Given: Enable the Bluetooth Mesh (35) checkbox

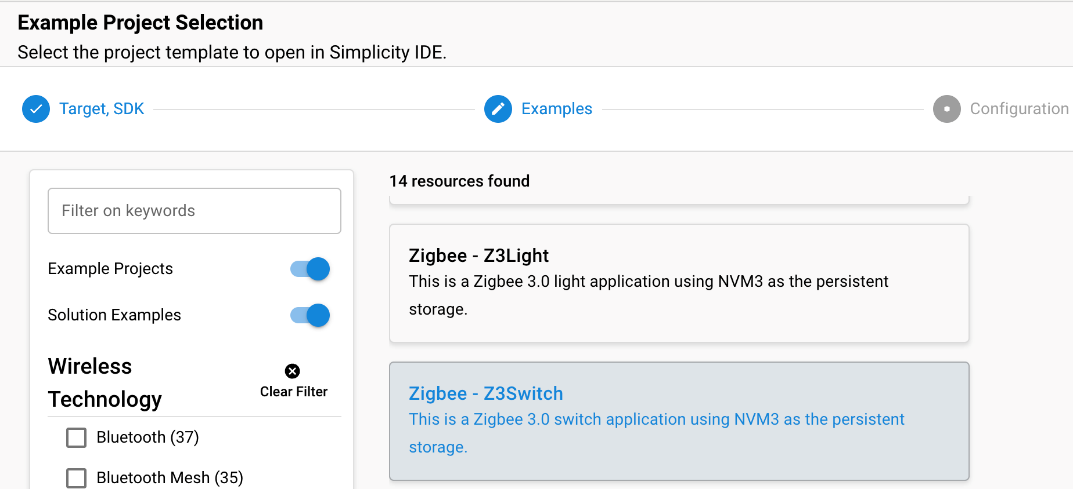Looking at the screenshot, I should click(x=76, y=478).
